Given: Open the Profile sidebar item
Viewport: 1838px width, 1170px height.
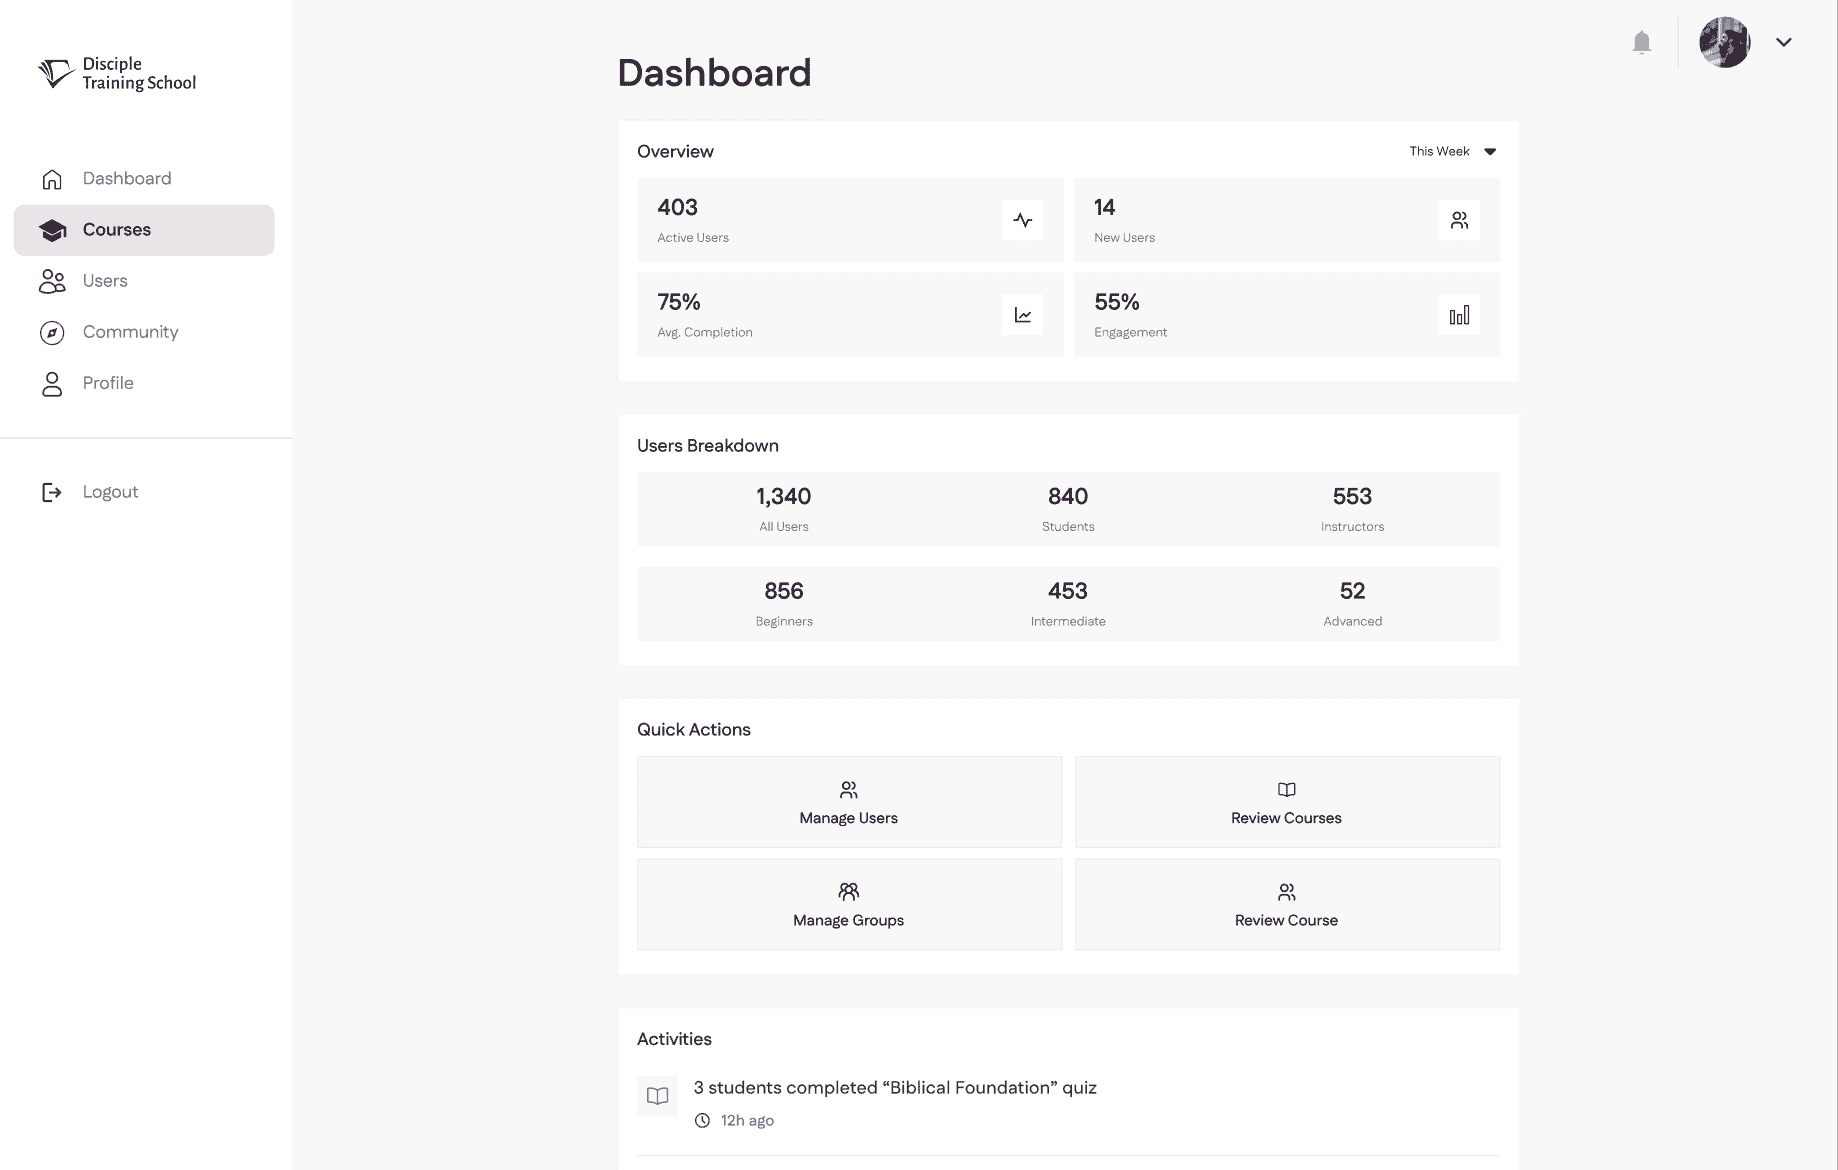Looking at the screenshot, I should pos(144,384).
